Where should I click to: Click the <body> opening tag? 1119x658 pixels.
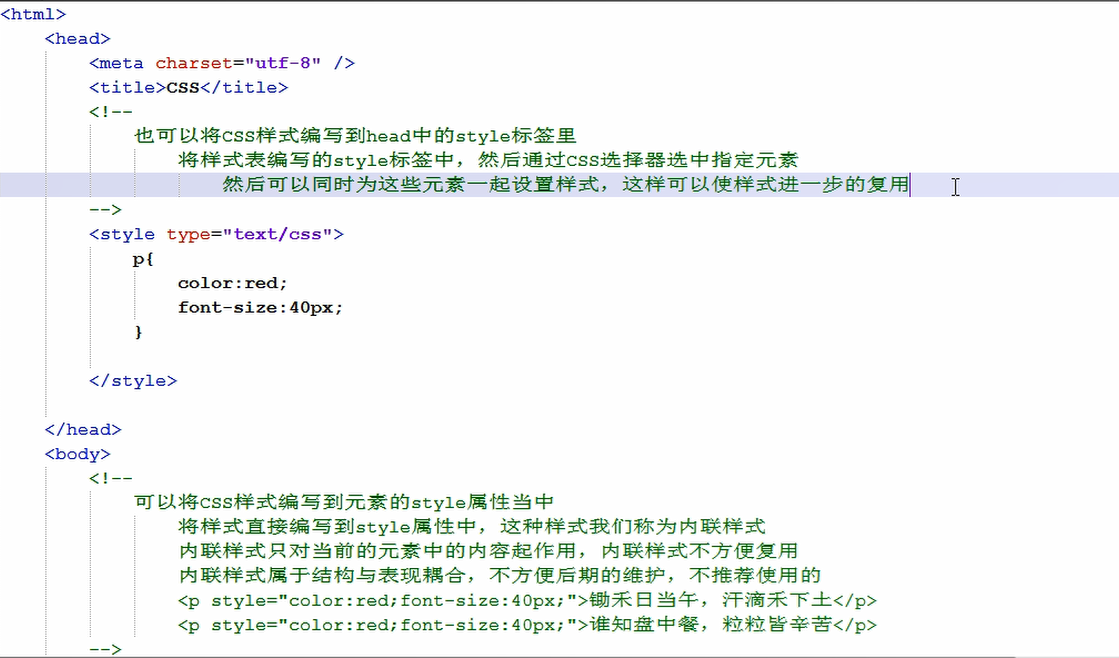coord(77,453)
